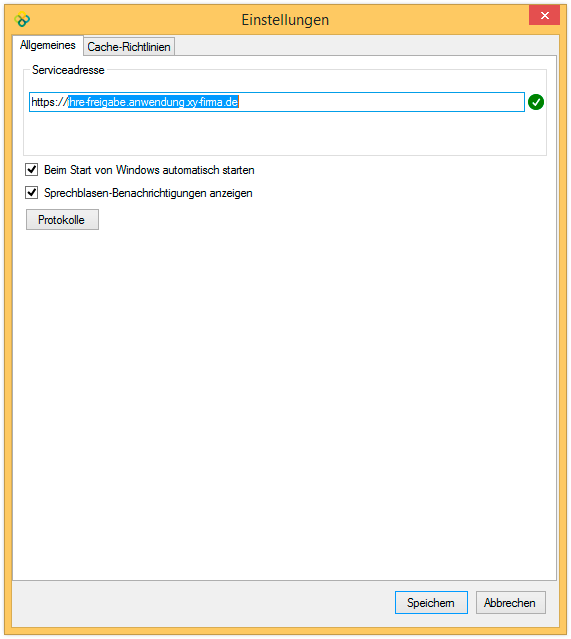Click the application logo icon in title bar

pyautogui.click(x=22, y=20)
